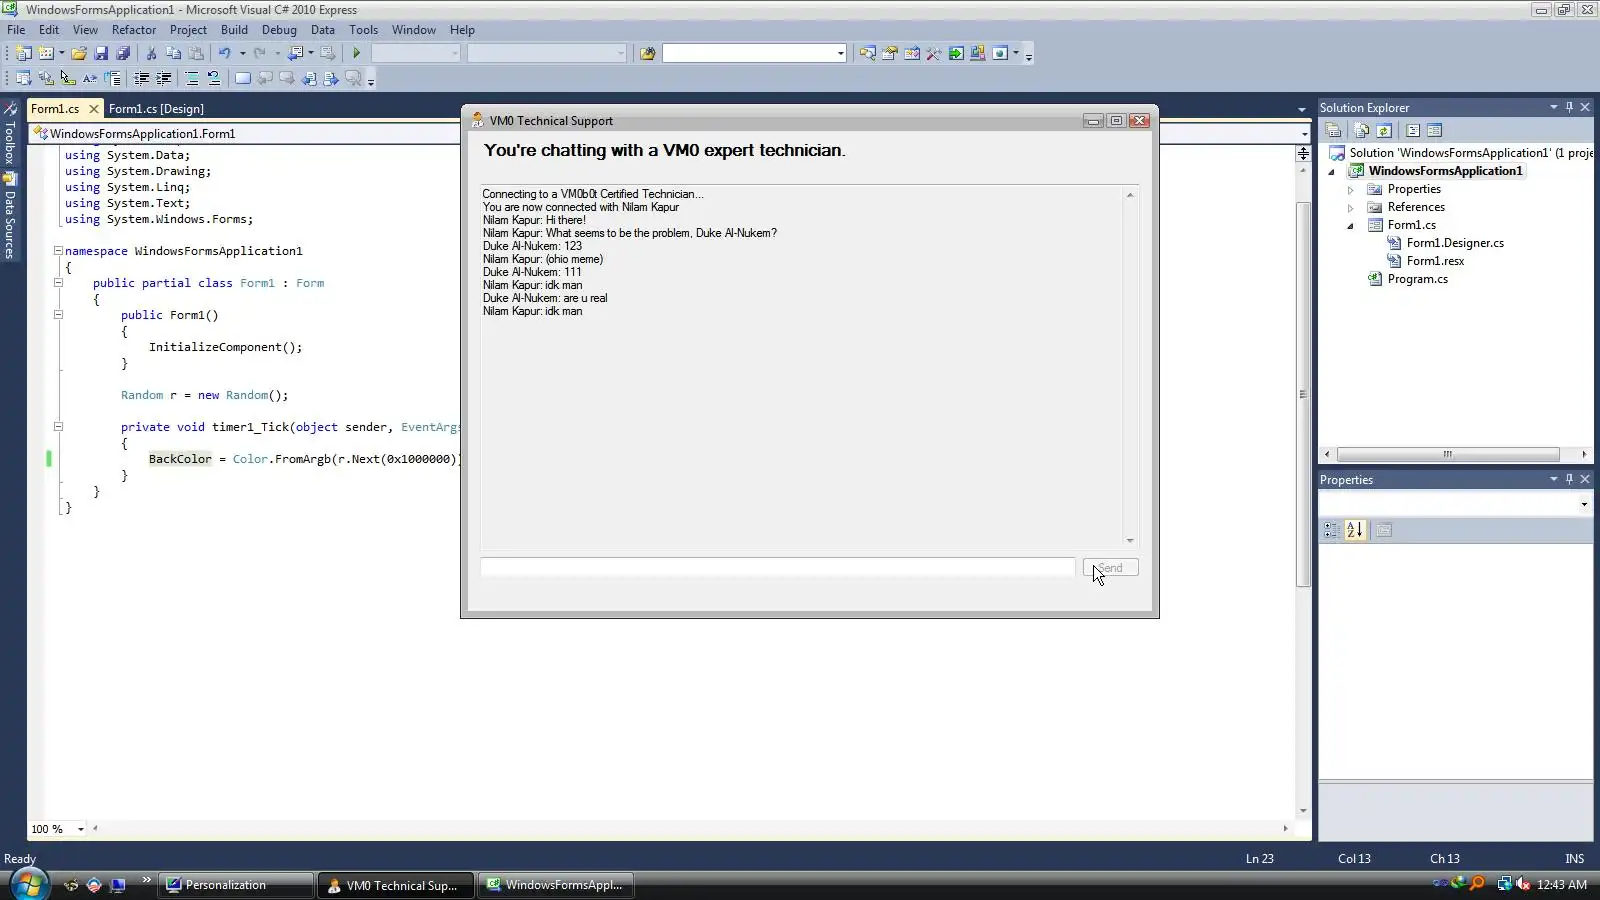Click the Toolbox wrench icon in toolbar
1600x900 pixels.
tap(933, 53)
